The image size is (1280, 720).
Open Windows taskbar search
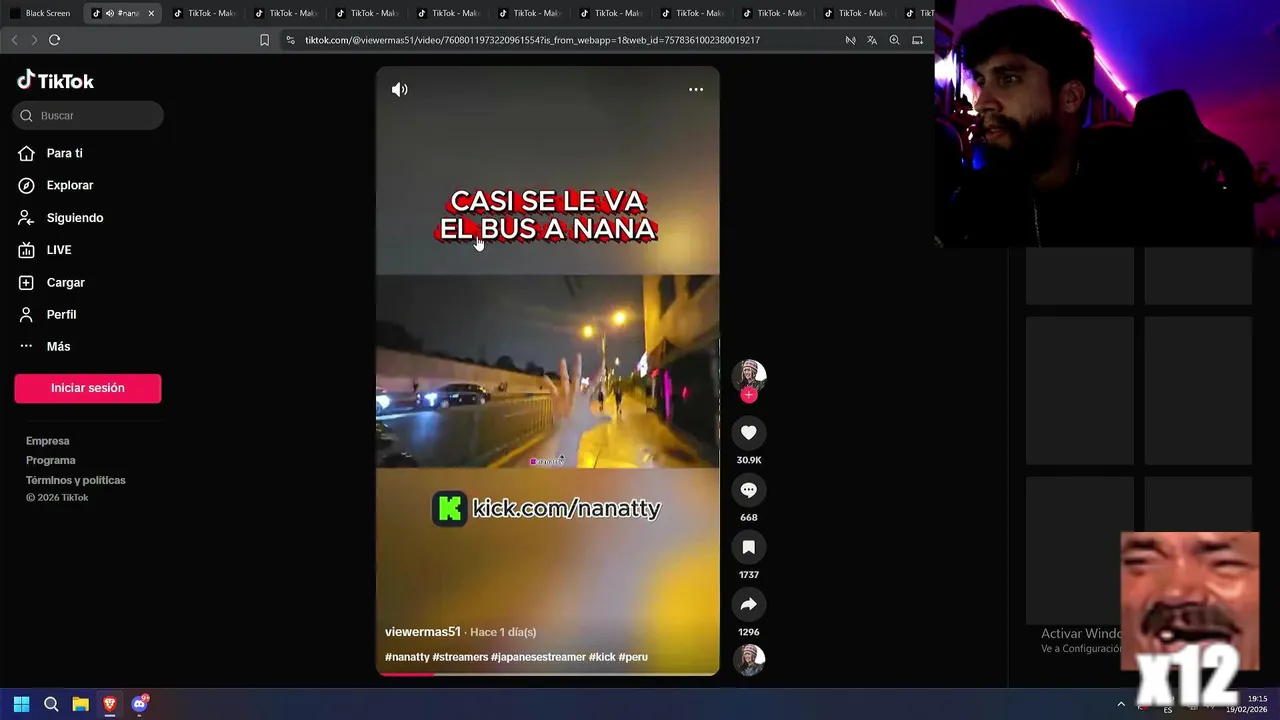click(51, 704)
